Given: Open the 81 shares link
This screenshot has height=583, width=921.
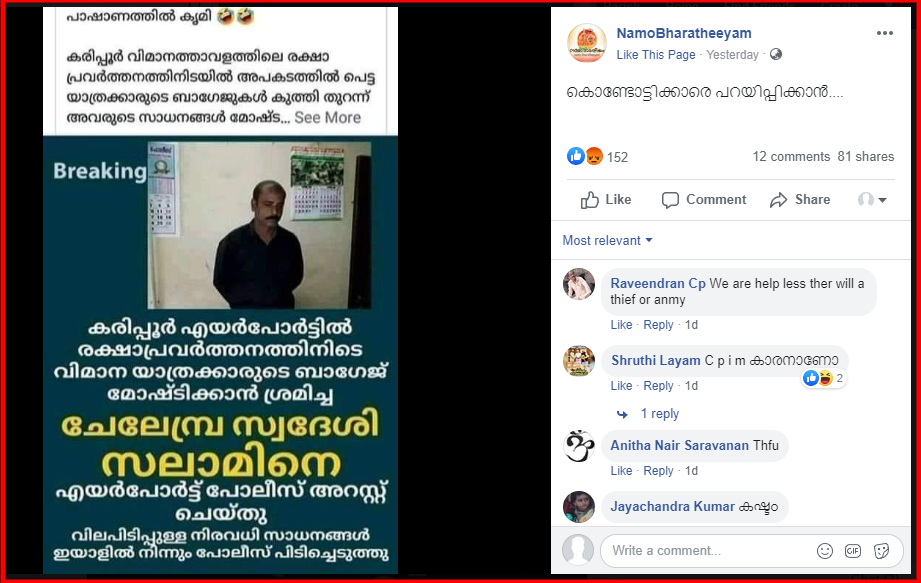Looking at the screenshot, I should (866, 157).
